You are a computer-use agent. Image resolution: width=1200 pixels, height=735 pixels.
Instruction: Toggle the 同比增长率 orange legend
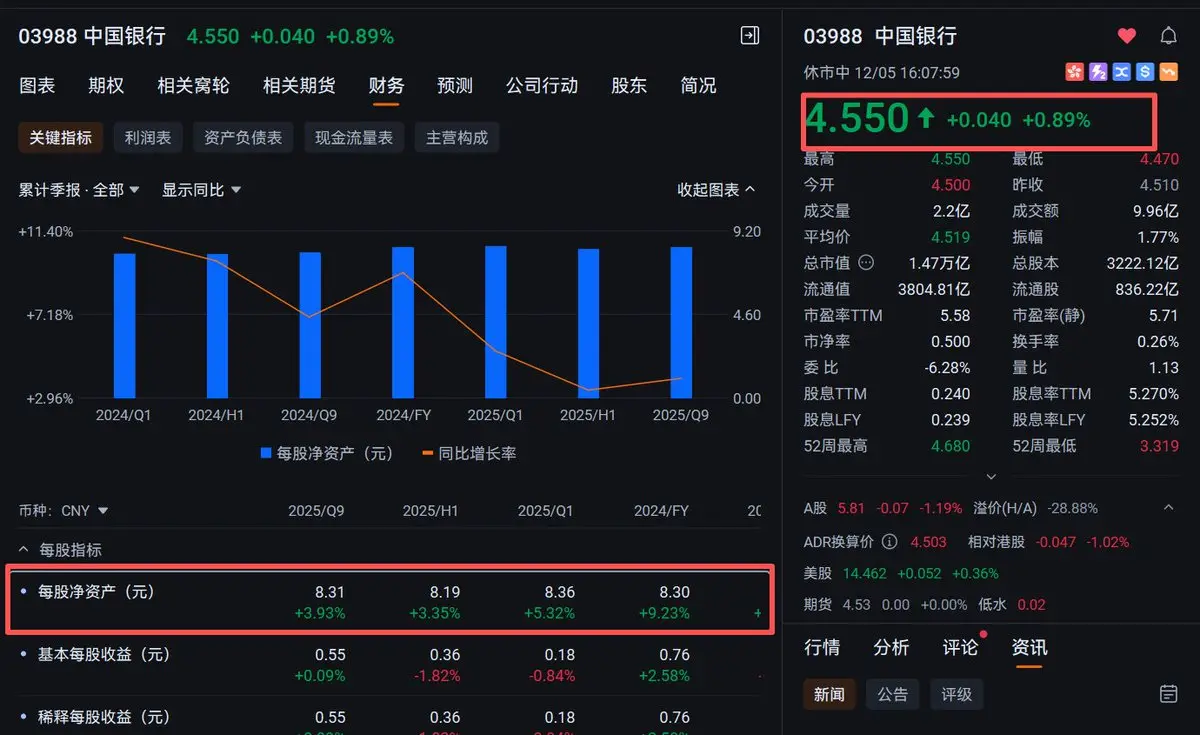tap(469, 453)
